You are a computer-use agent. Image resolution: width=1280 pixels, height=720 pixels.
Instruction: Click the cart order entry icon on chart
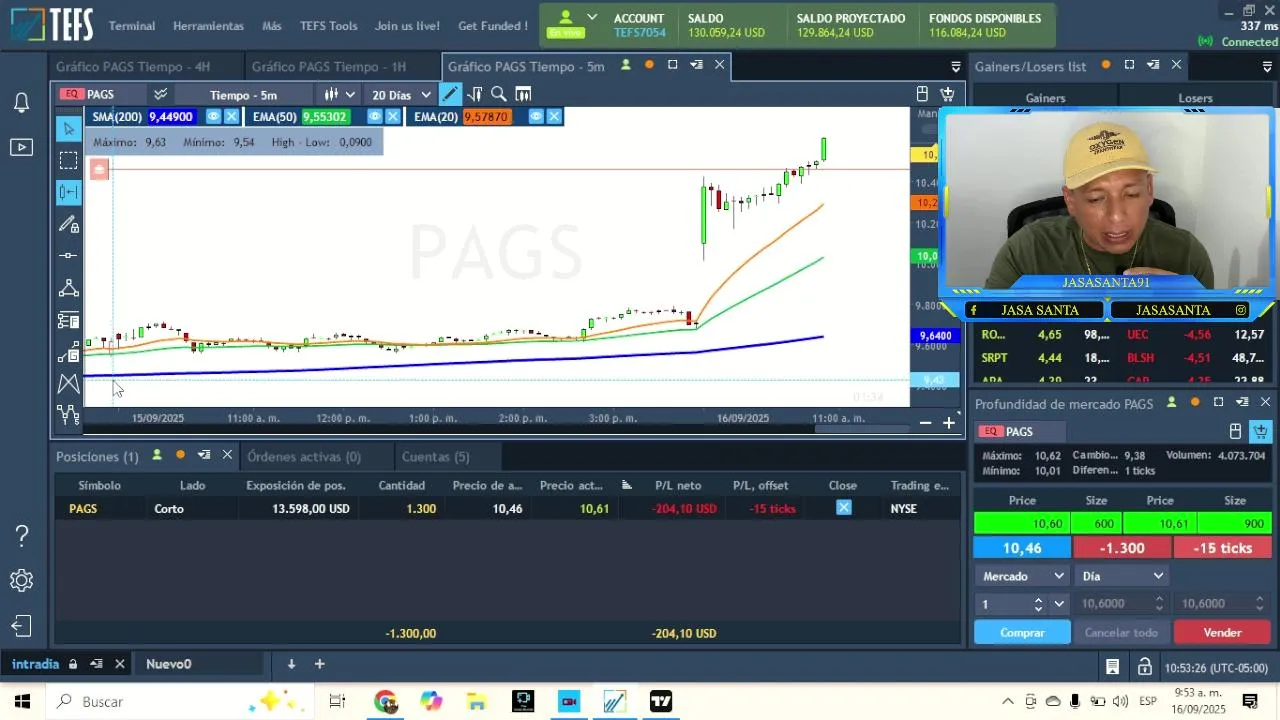pyautogui.click(x=947, y=94)
